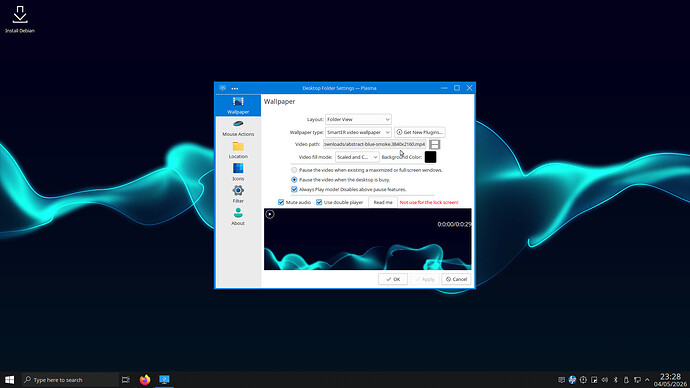This screenshot has height=388, width=690.
Task: Switch to the Location section
Action: [x=238, y=150]
